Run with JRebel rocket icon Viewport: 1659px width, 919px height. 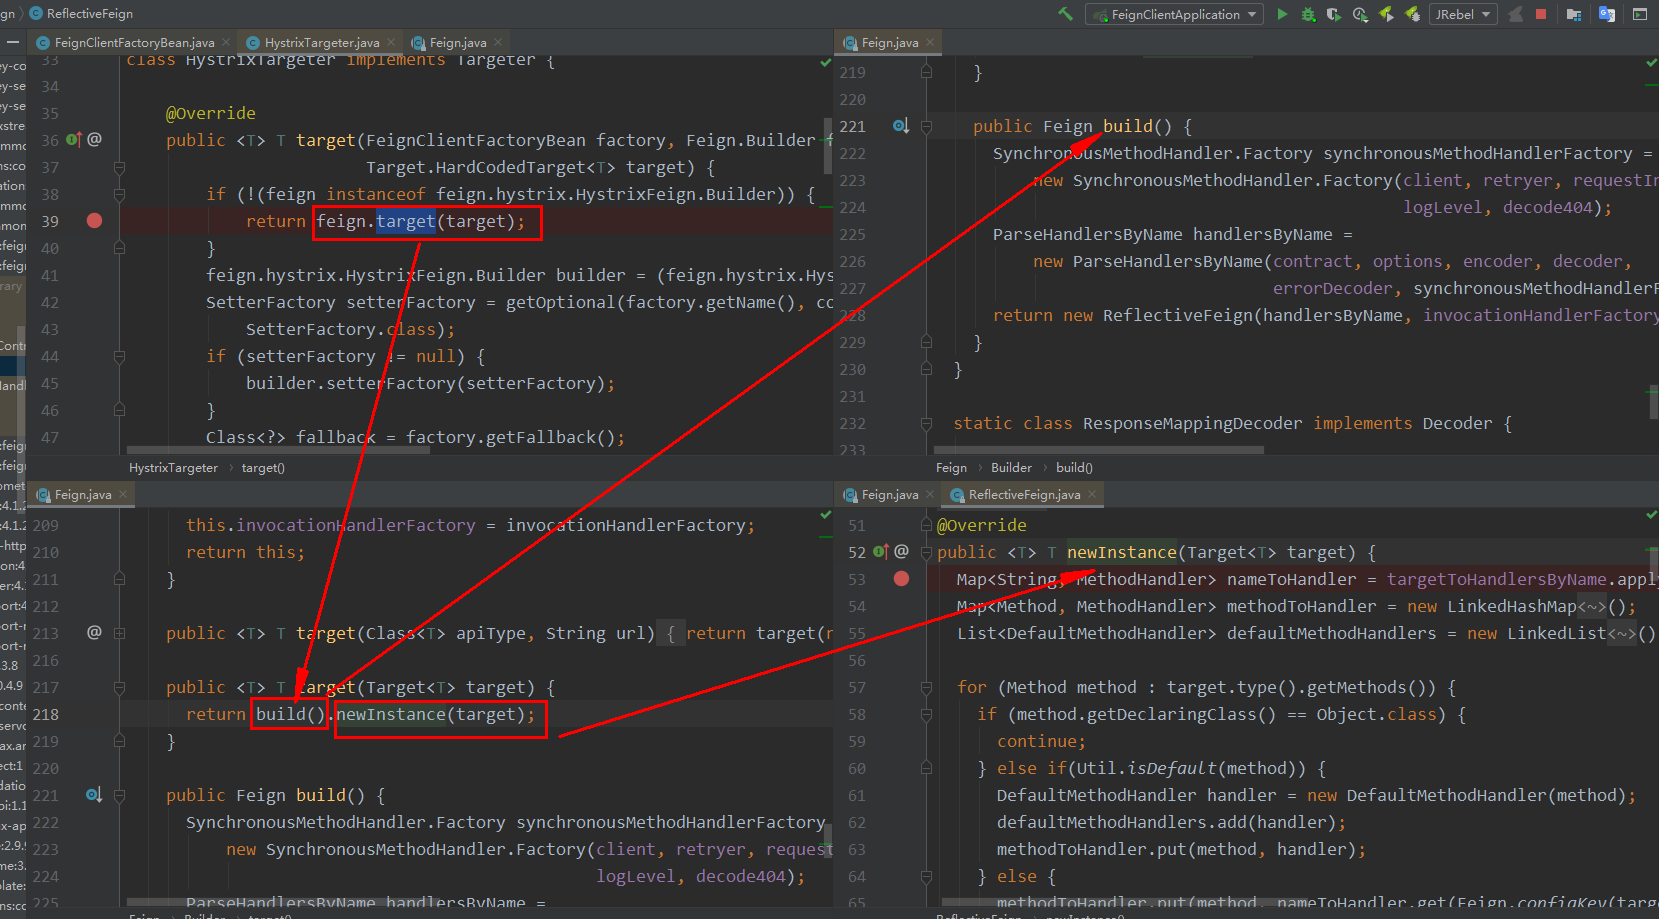tap(1386, 14)
